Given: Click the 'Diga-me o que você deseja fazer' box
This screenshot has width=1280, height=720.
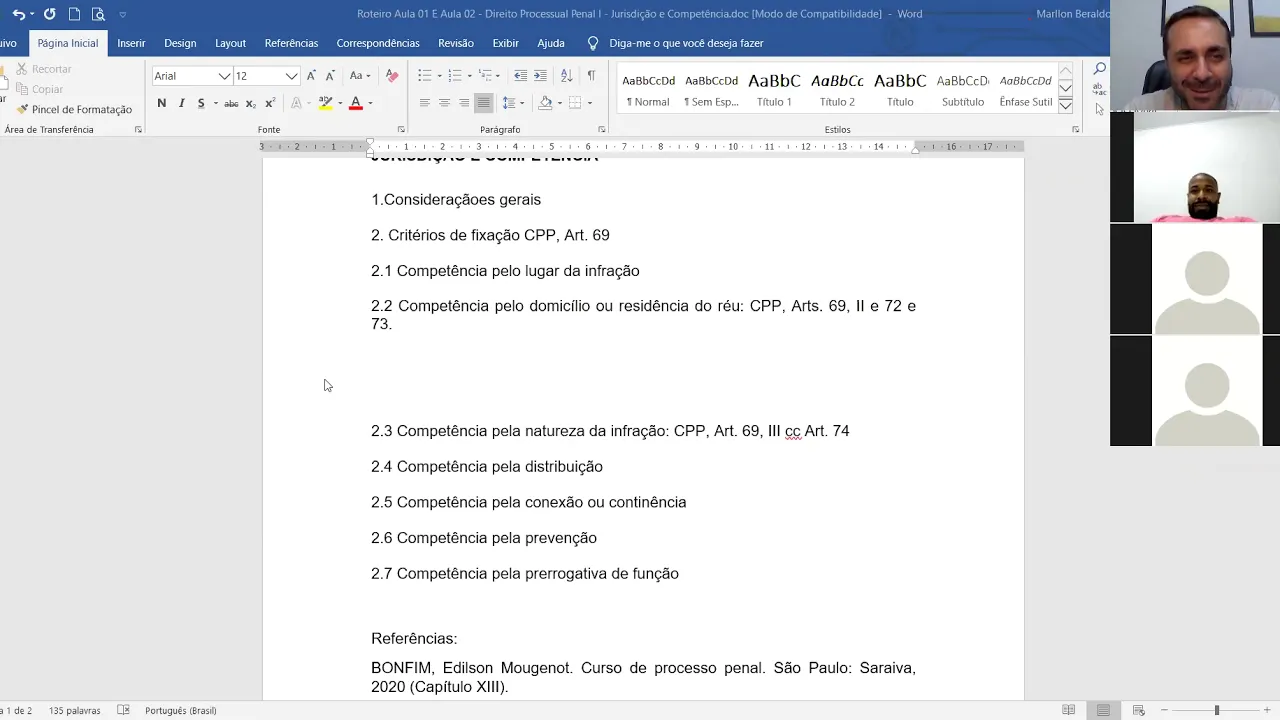Looking at the screenshot, I should click(x=685, y=43).
